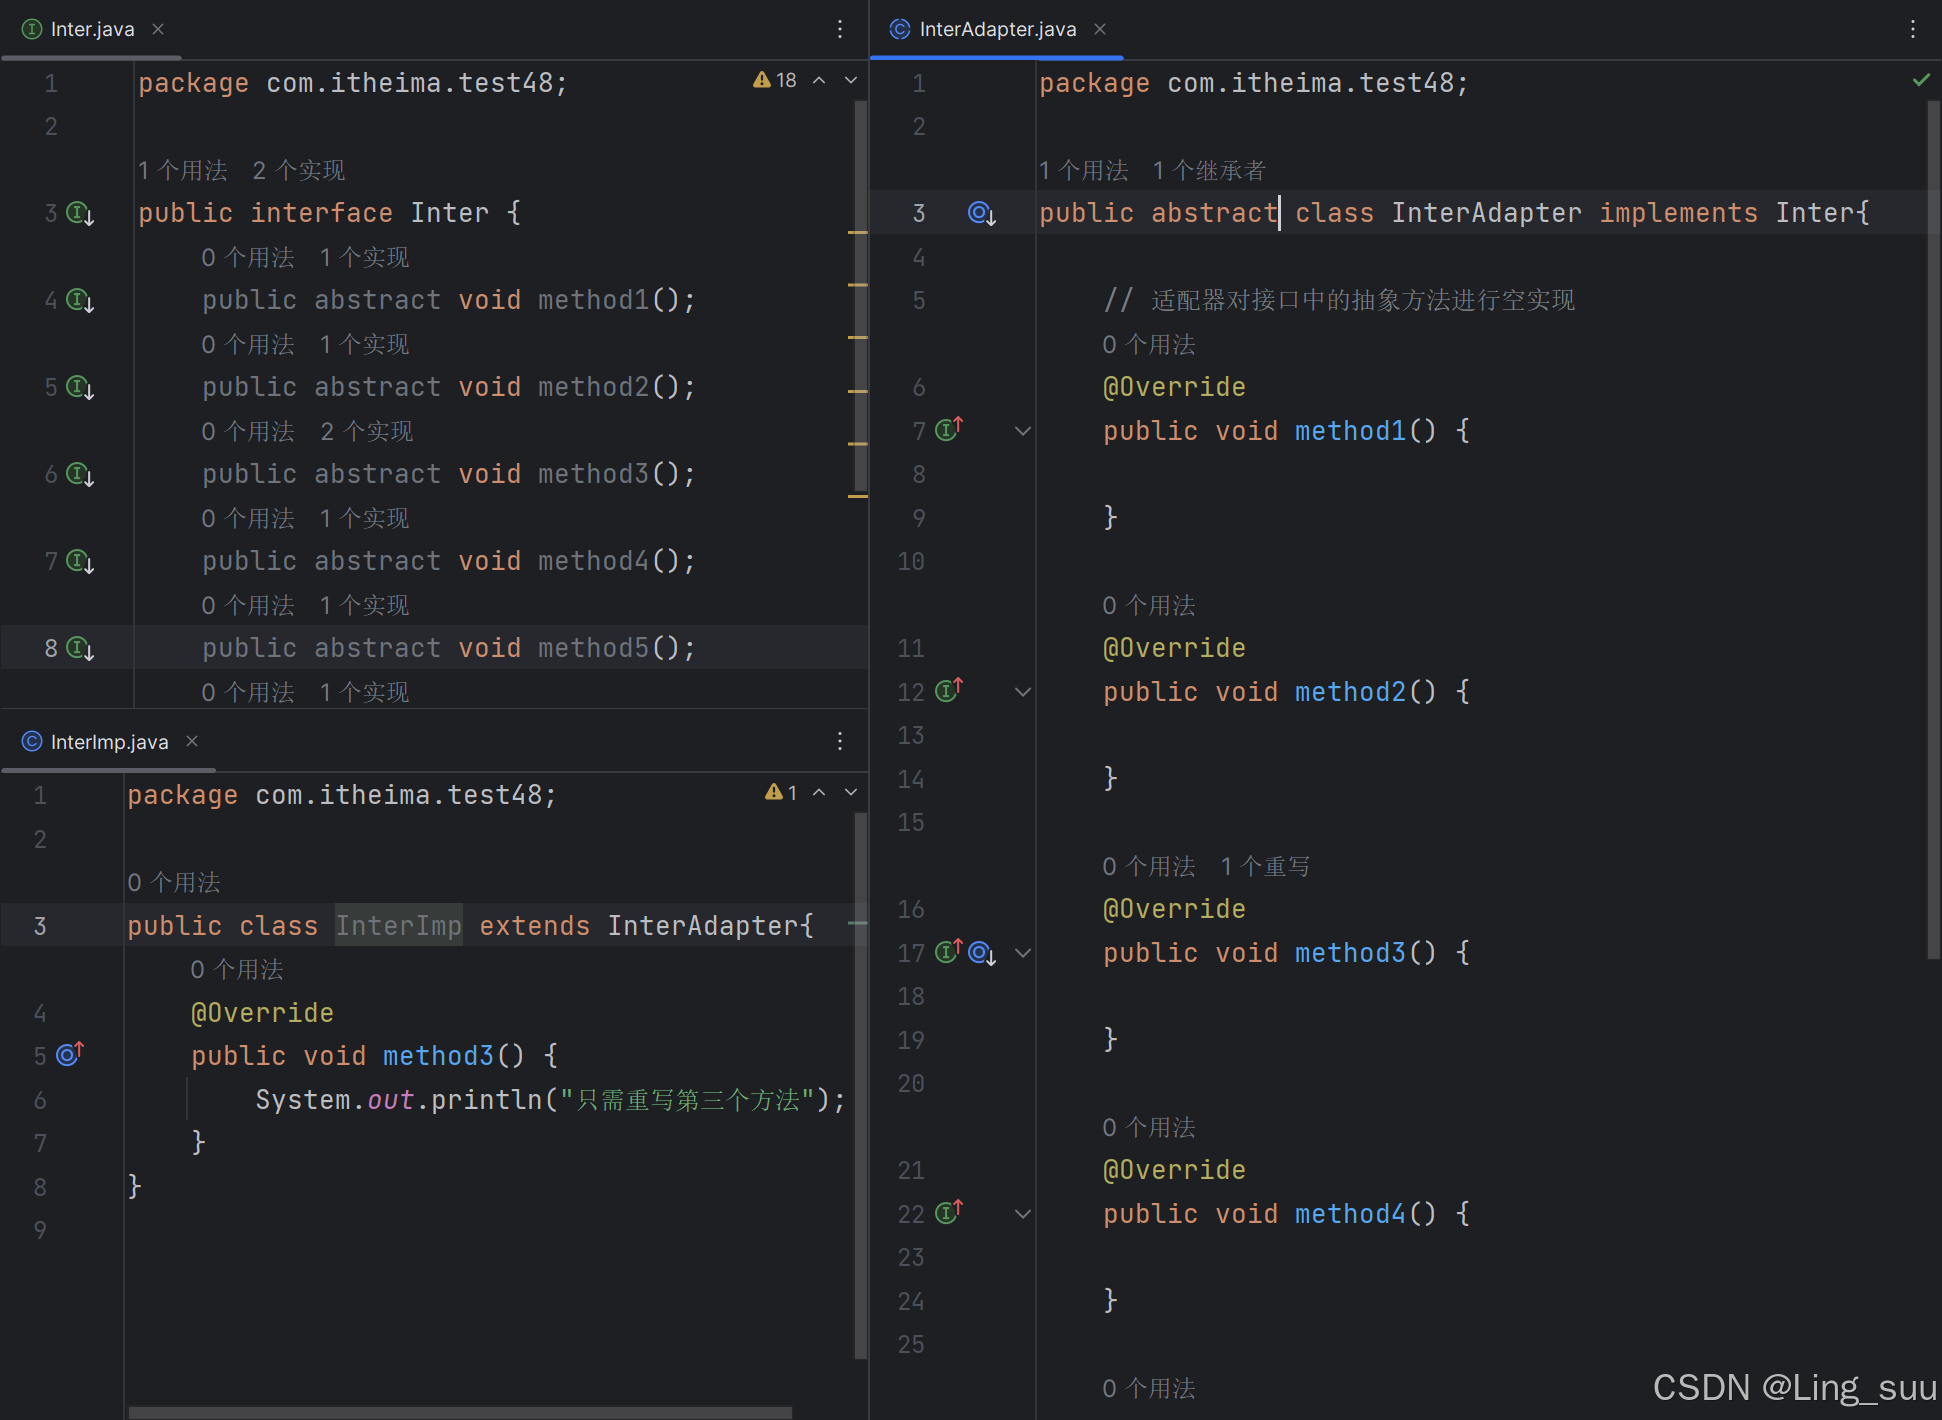Switch to the Inter.java tab
Screen dimensions: 1942x1420
91,29
